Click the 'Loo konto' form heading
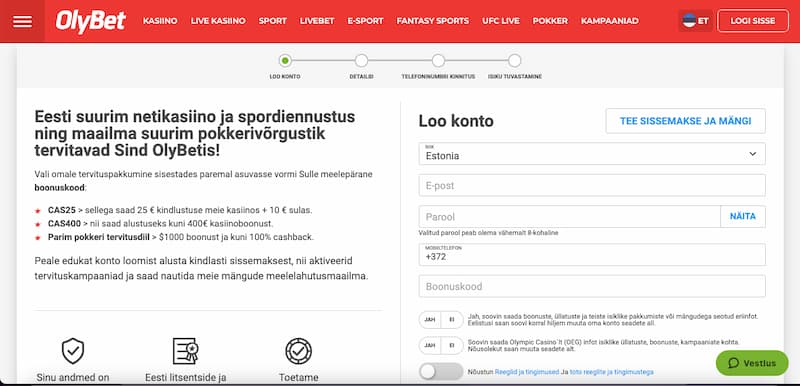The image size is (800, 386). point(456,121)
